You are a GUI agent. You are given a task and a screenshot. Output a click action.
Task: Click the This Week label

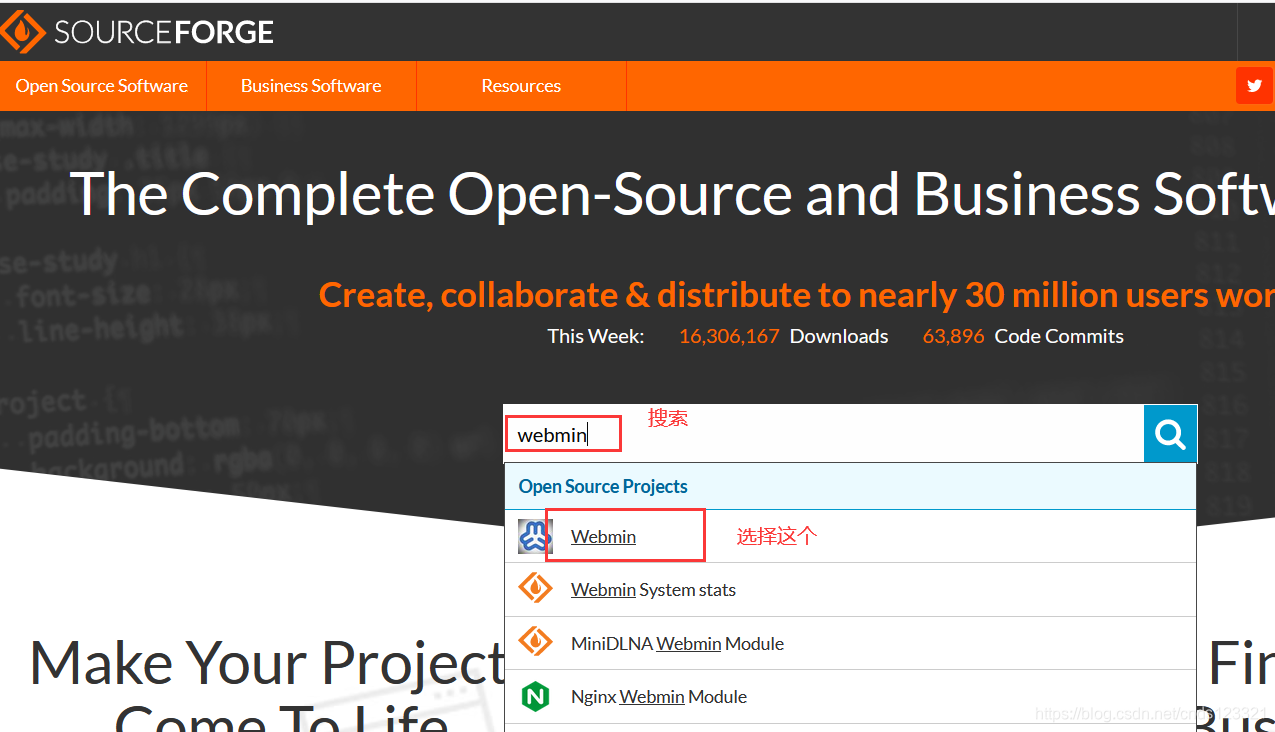596,336
